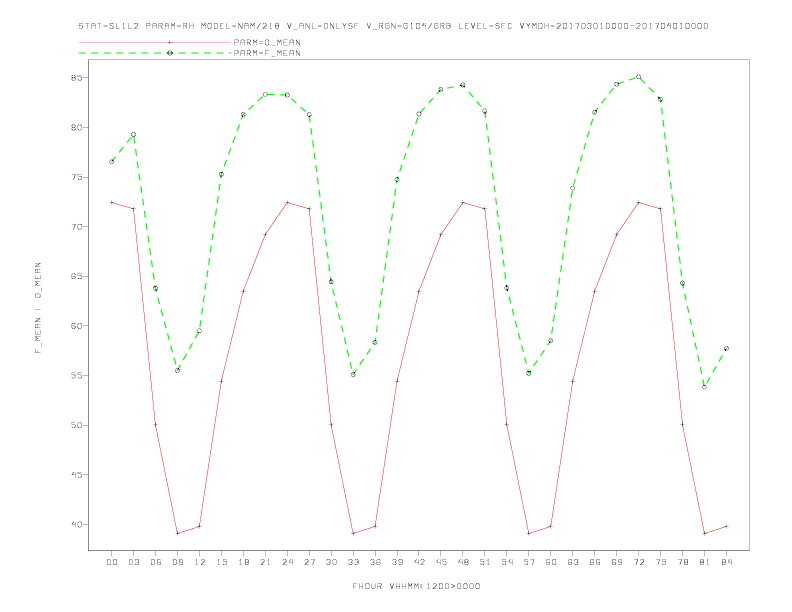This screenshot has width=792, height=612.
Task: Click the 09 forecast hour label on x-axis
Action: click(177, 562)
